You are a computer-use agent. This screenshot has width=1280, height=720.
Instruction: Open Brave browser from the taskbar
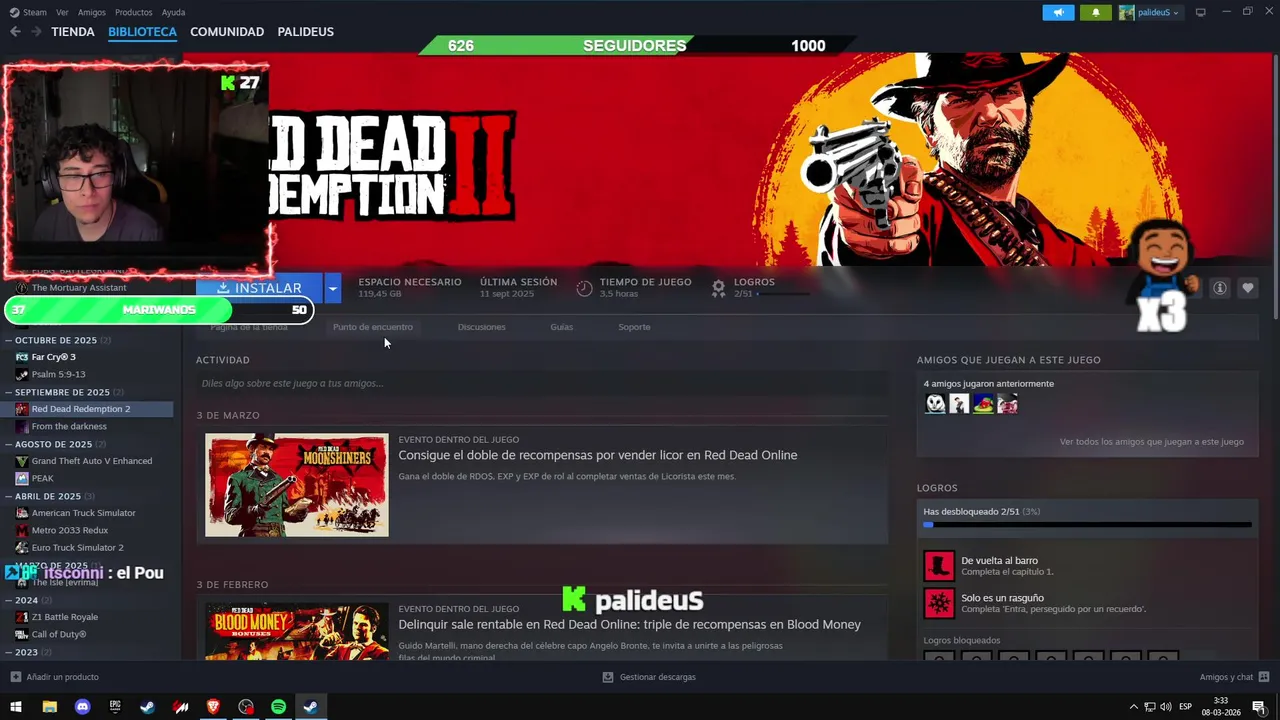pos(213,707)
